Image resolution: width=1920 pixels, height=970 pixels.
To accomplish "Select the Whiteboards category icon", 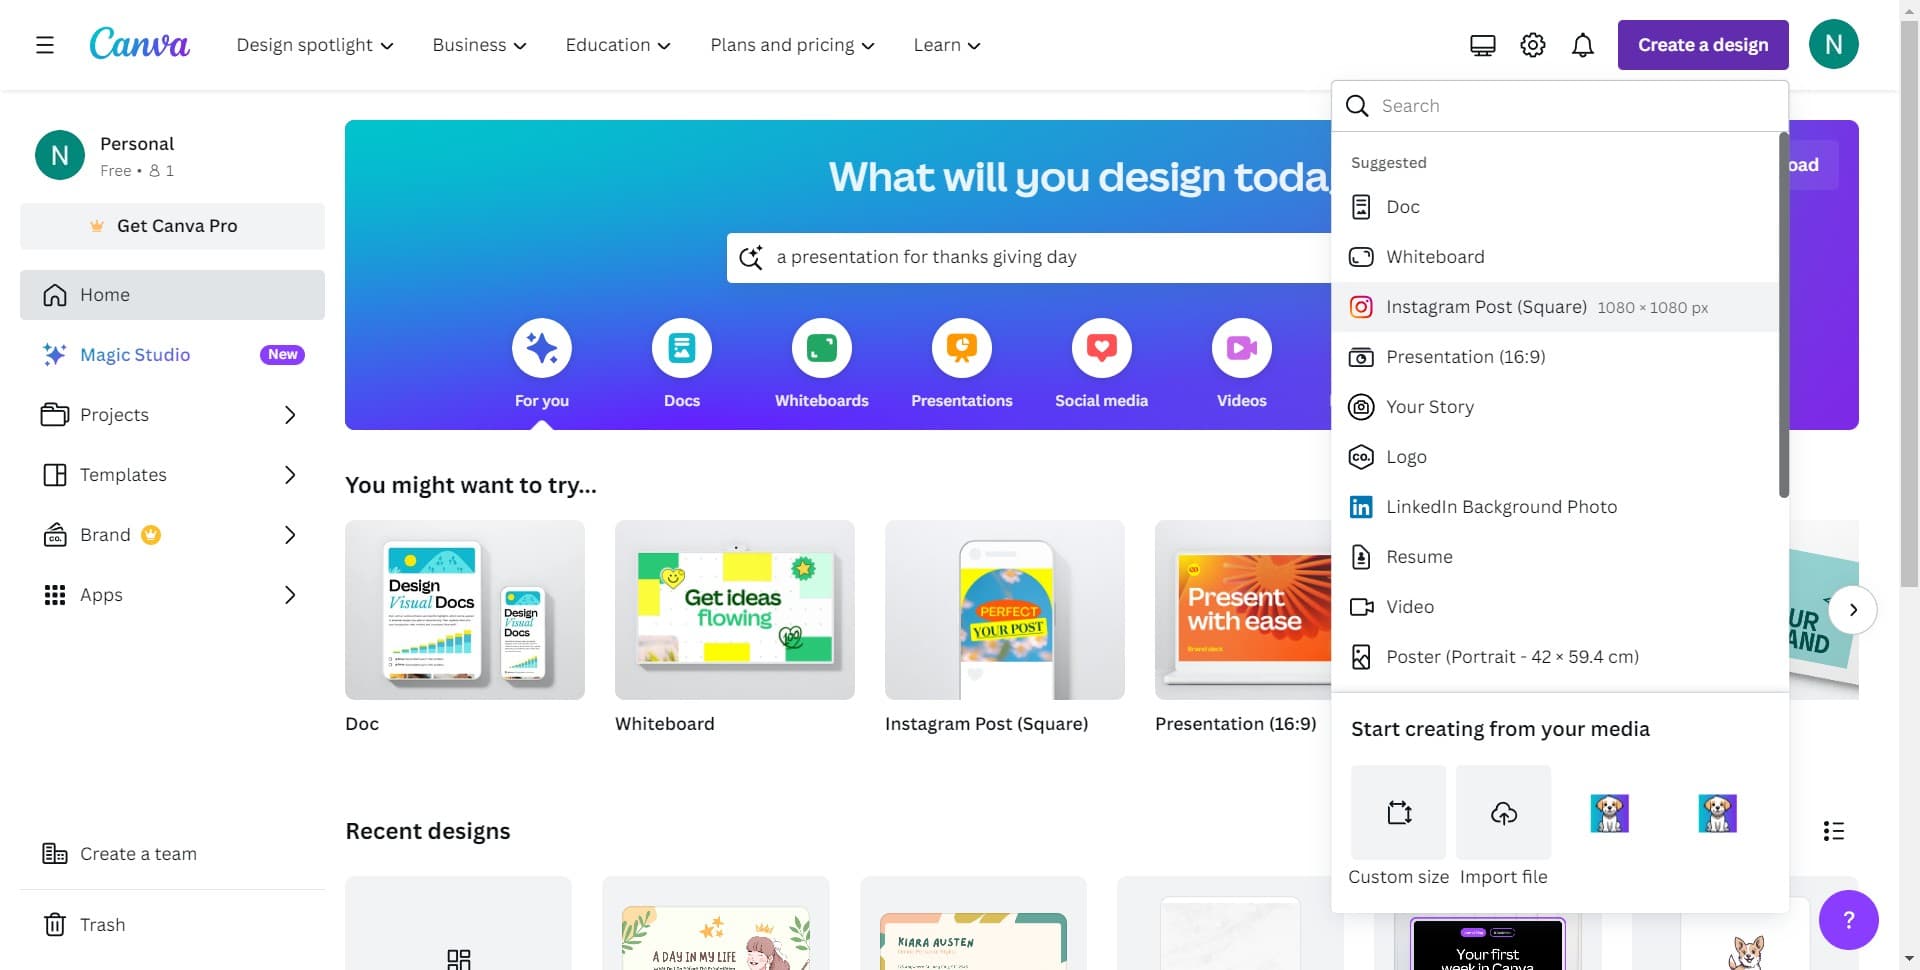I will [x=821, y=348].
